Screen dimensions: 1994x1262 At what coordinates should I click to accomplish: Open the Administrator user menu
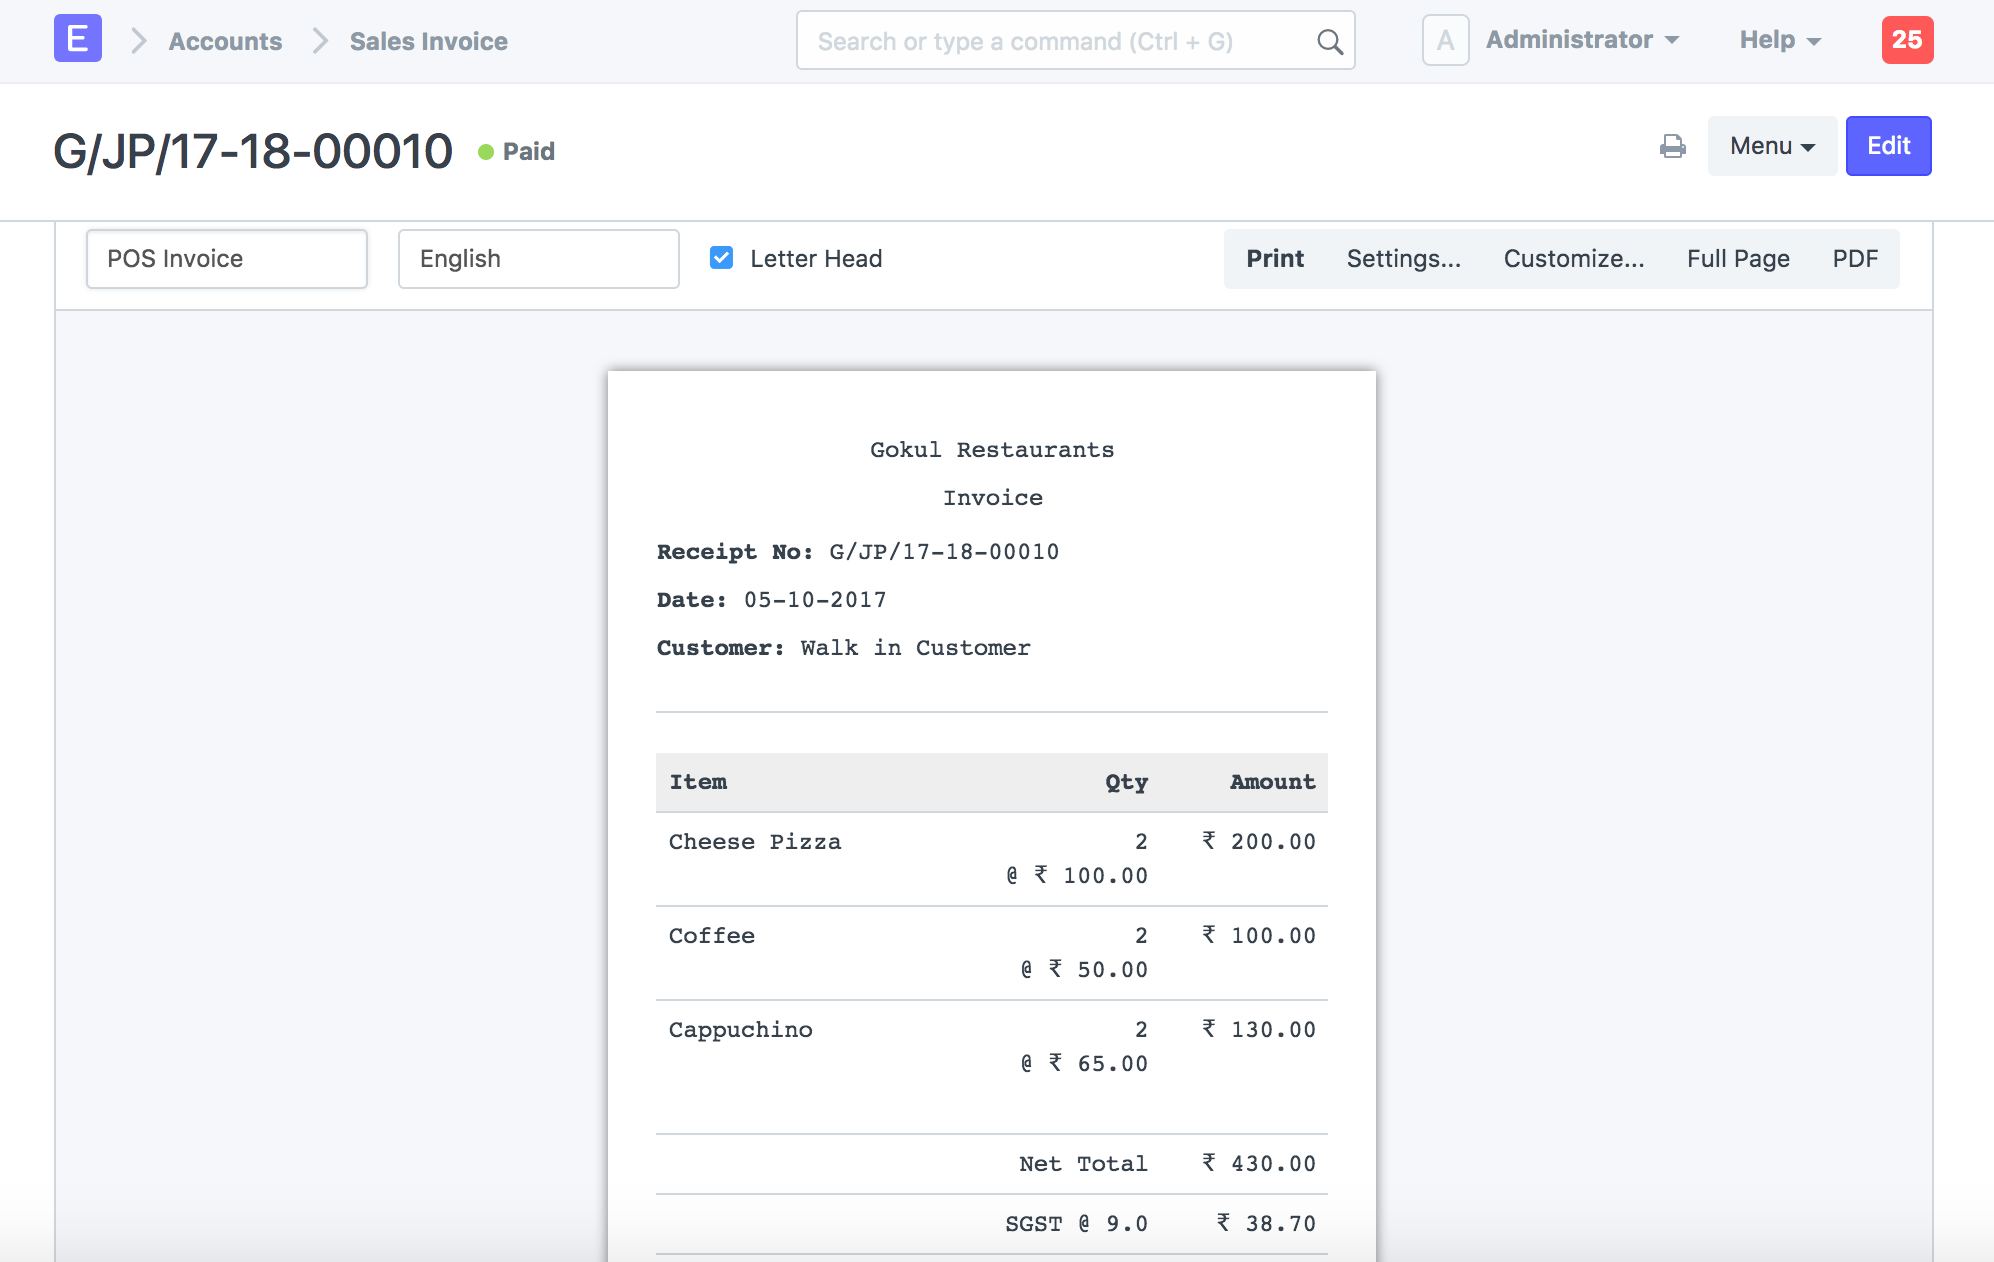click(1582, 40)
